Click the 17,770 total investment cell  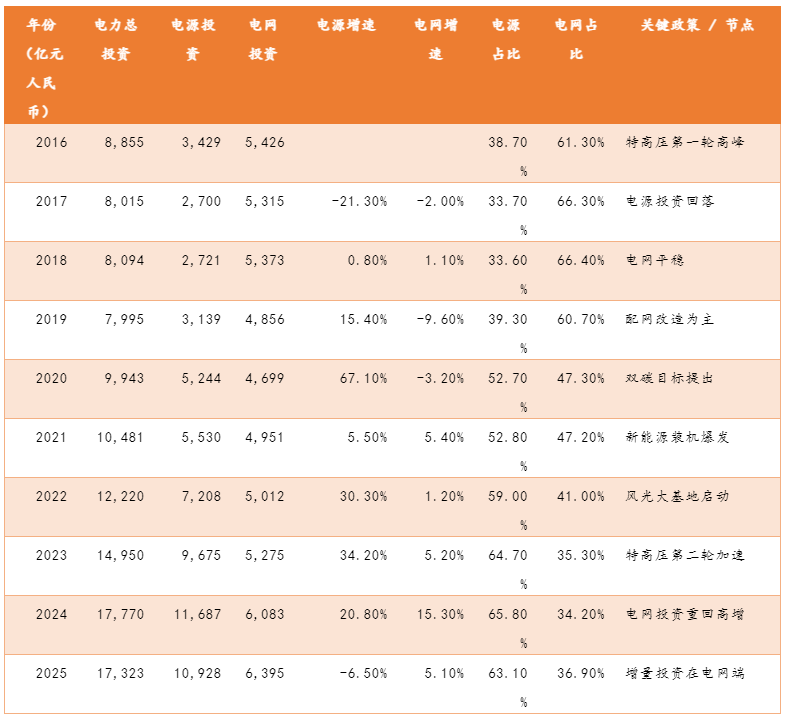(x=120, y=614)
